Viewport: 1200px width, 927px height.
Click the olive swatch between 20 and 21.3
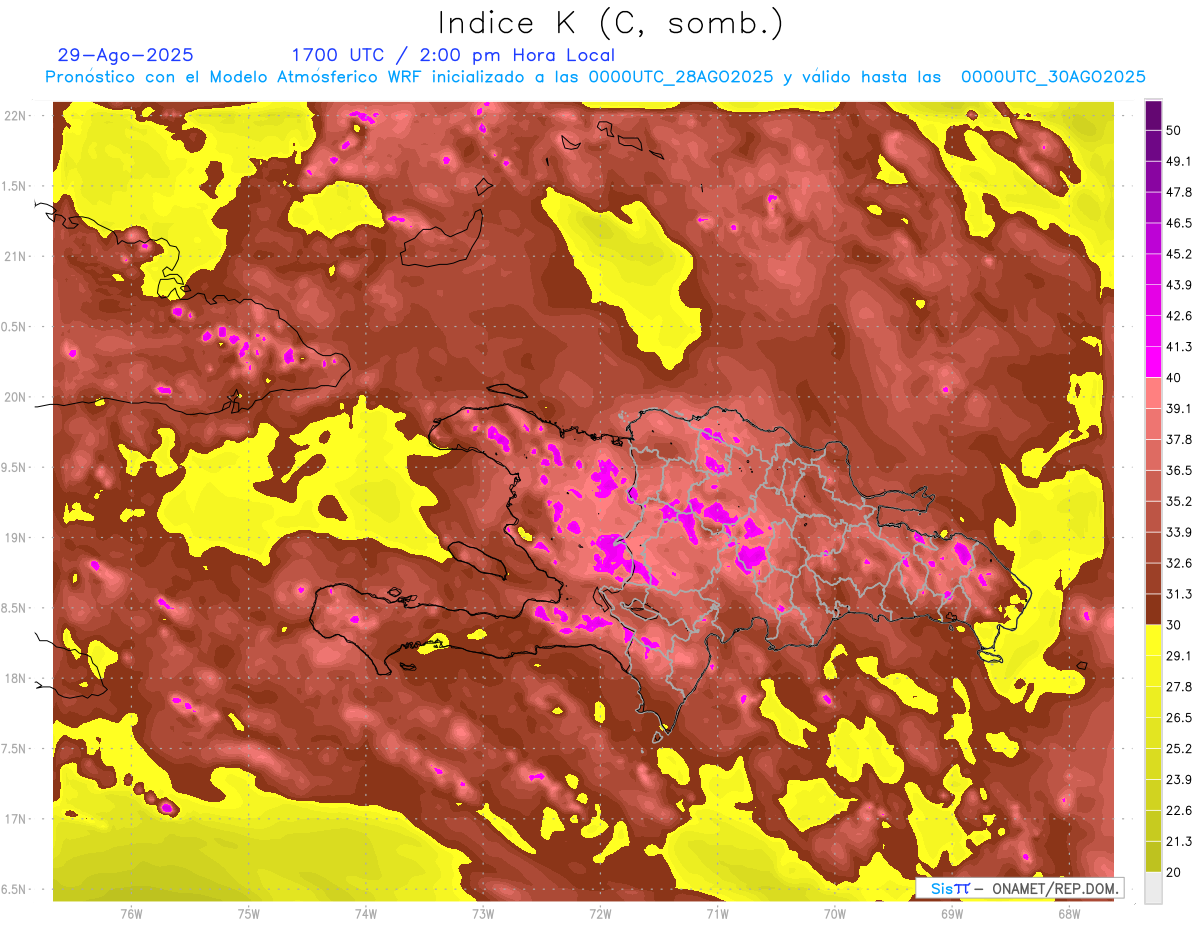tap(1153, 857)
